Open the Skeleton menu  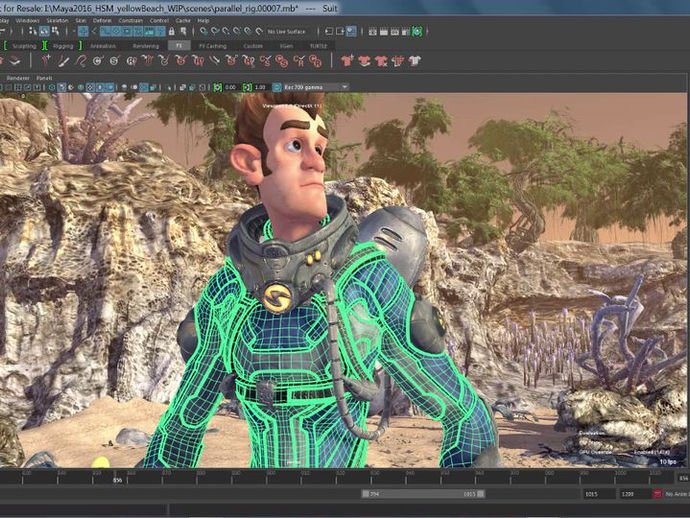58,20
